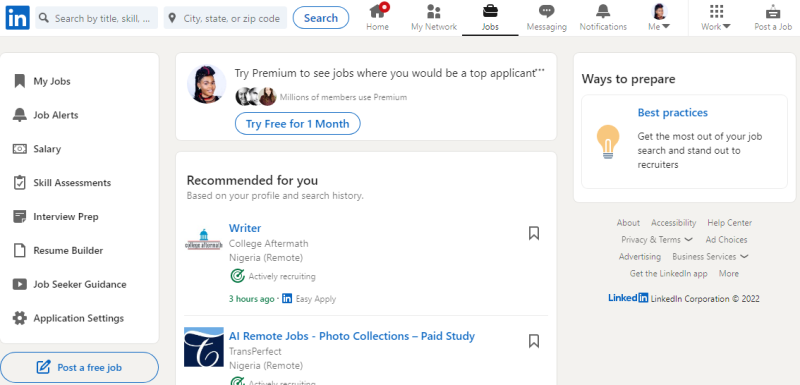Click the Interview Prep icon
This screenshot has width=800, height=385.
click(x=19, y=217)
